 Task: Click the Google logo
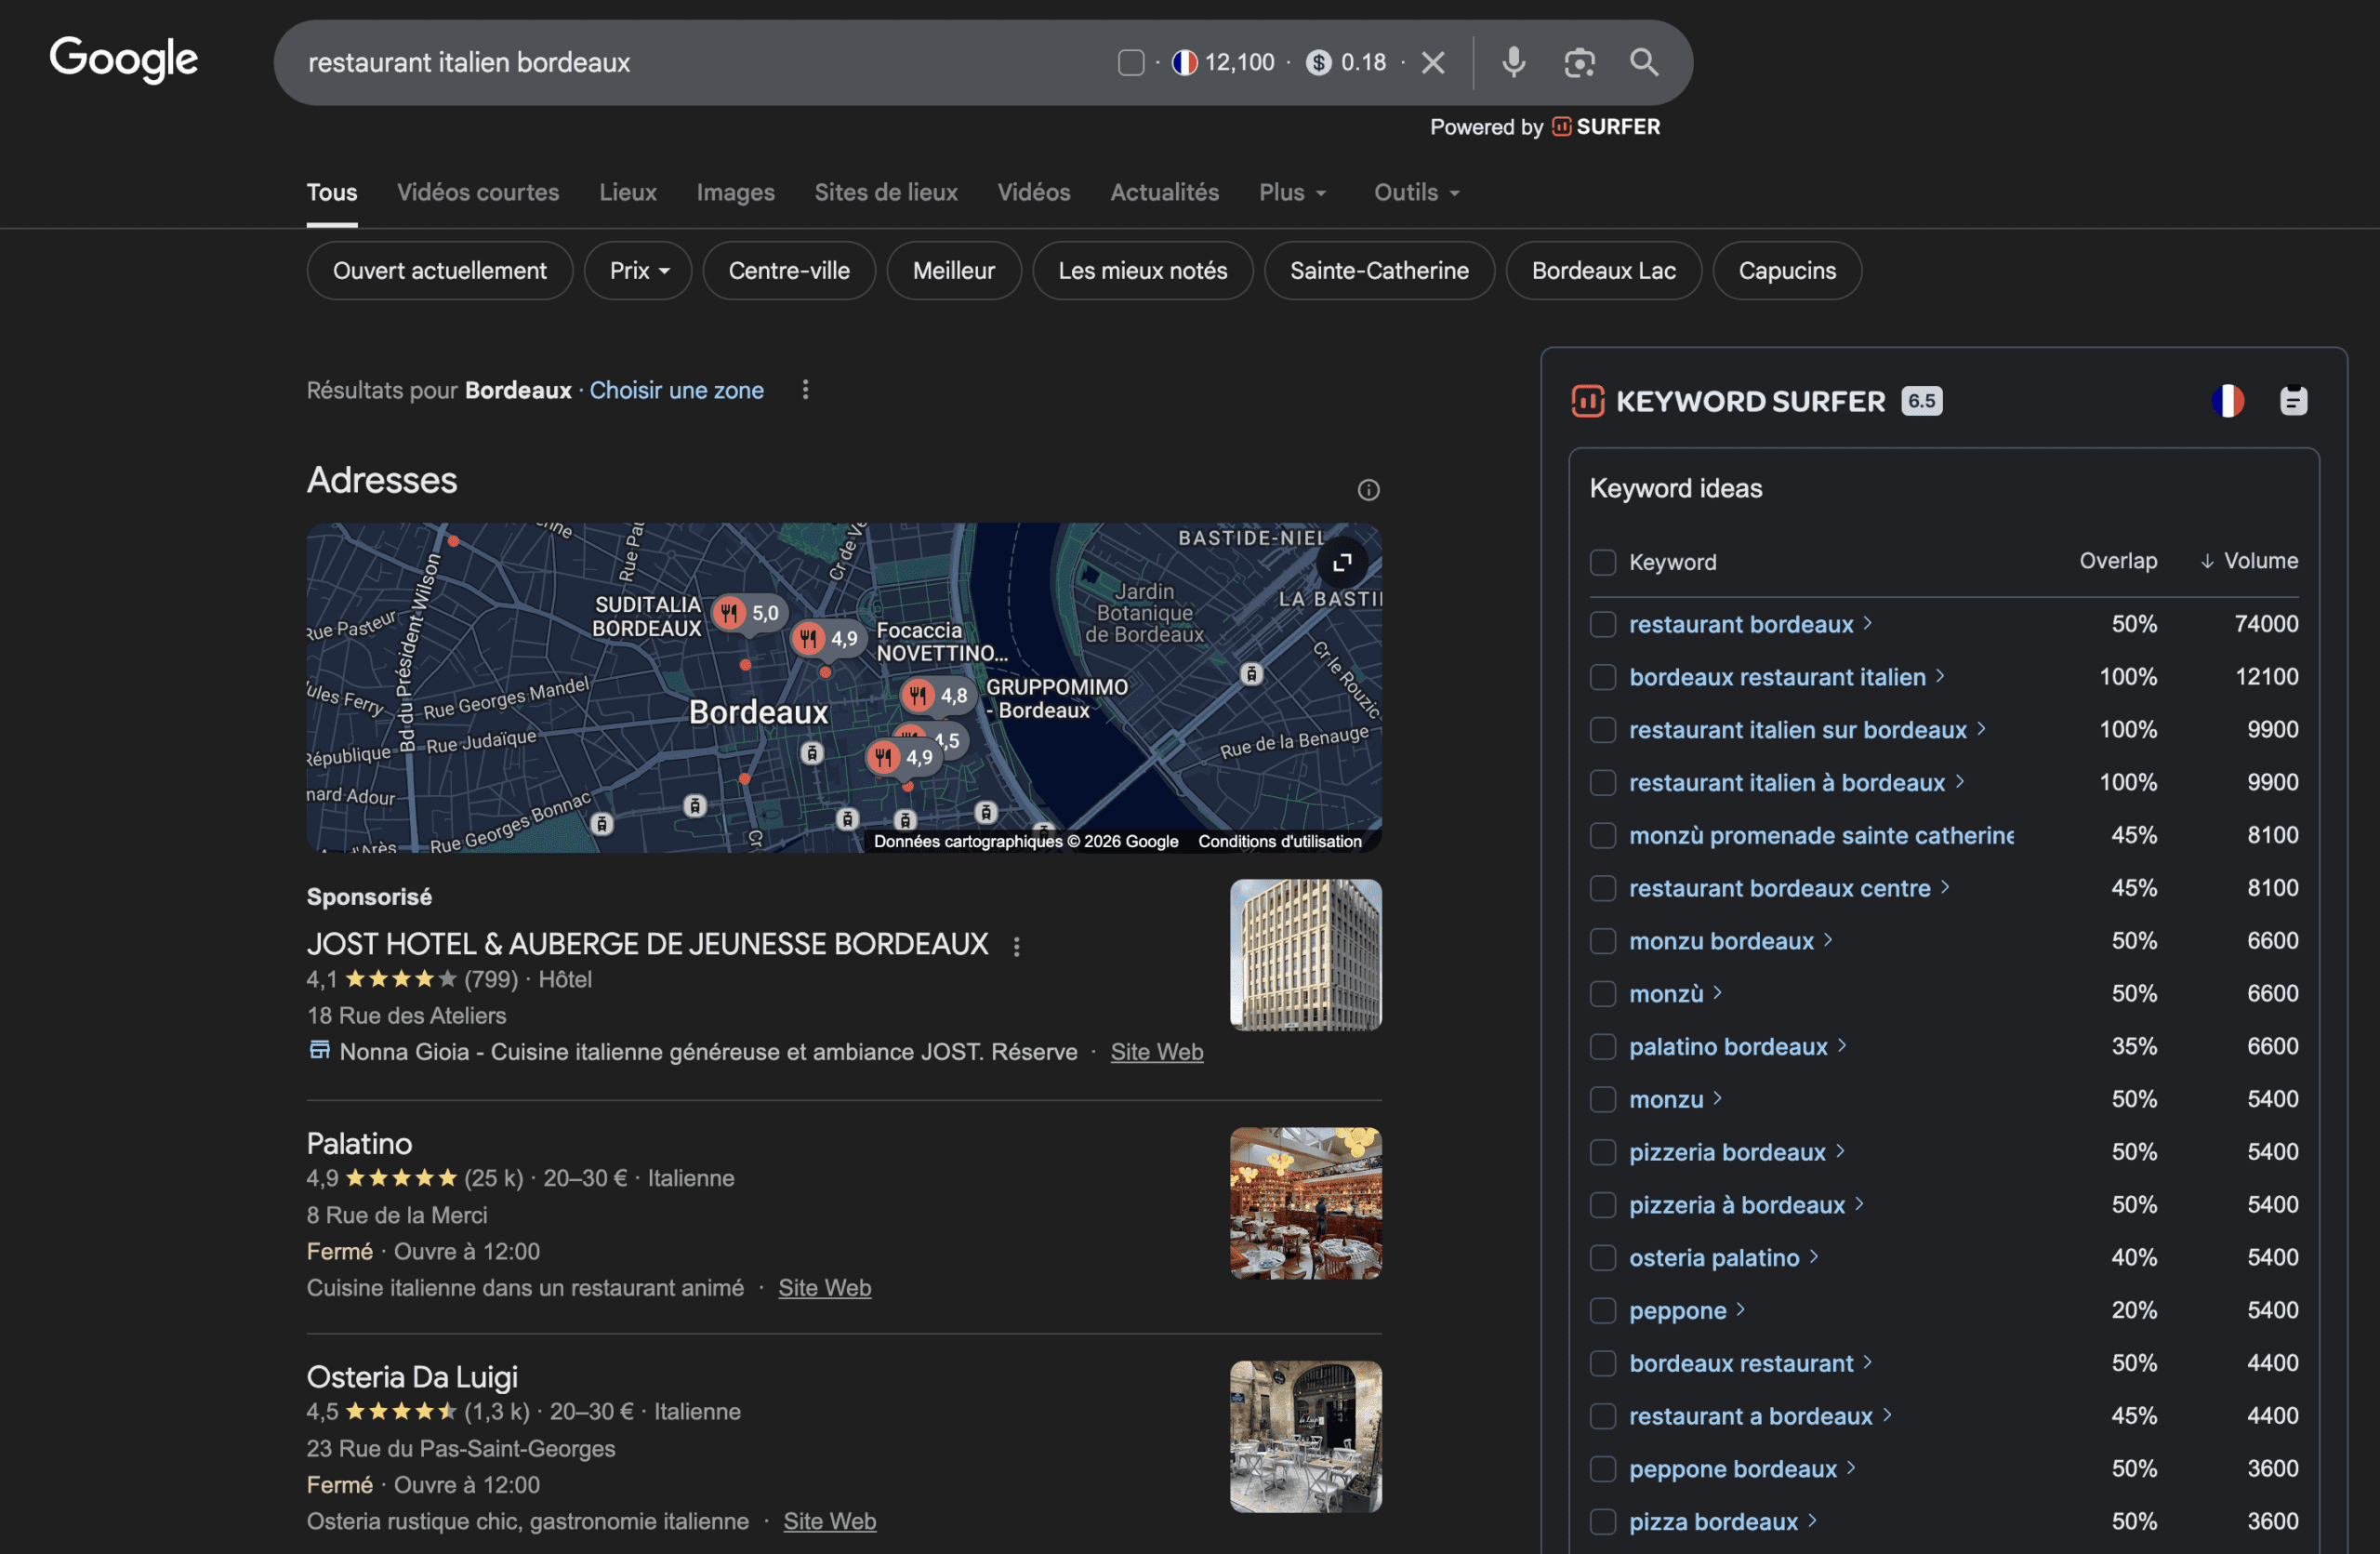click(x=123, y=60)
